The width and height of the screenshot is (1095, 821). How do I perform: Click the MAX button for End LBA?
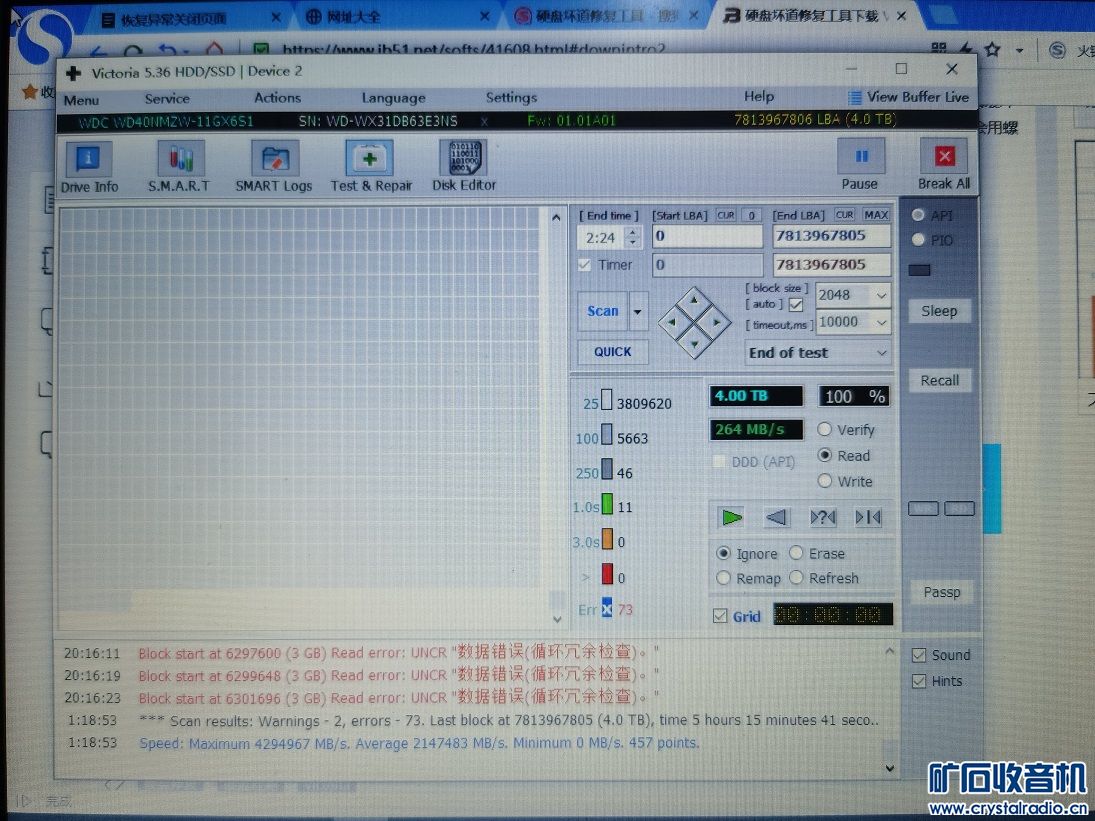[876, 214]
